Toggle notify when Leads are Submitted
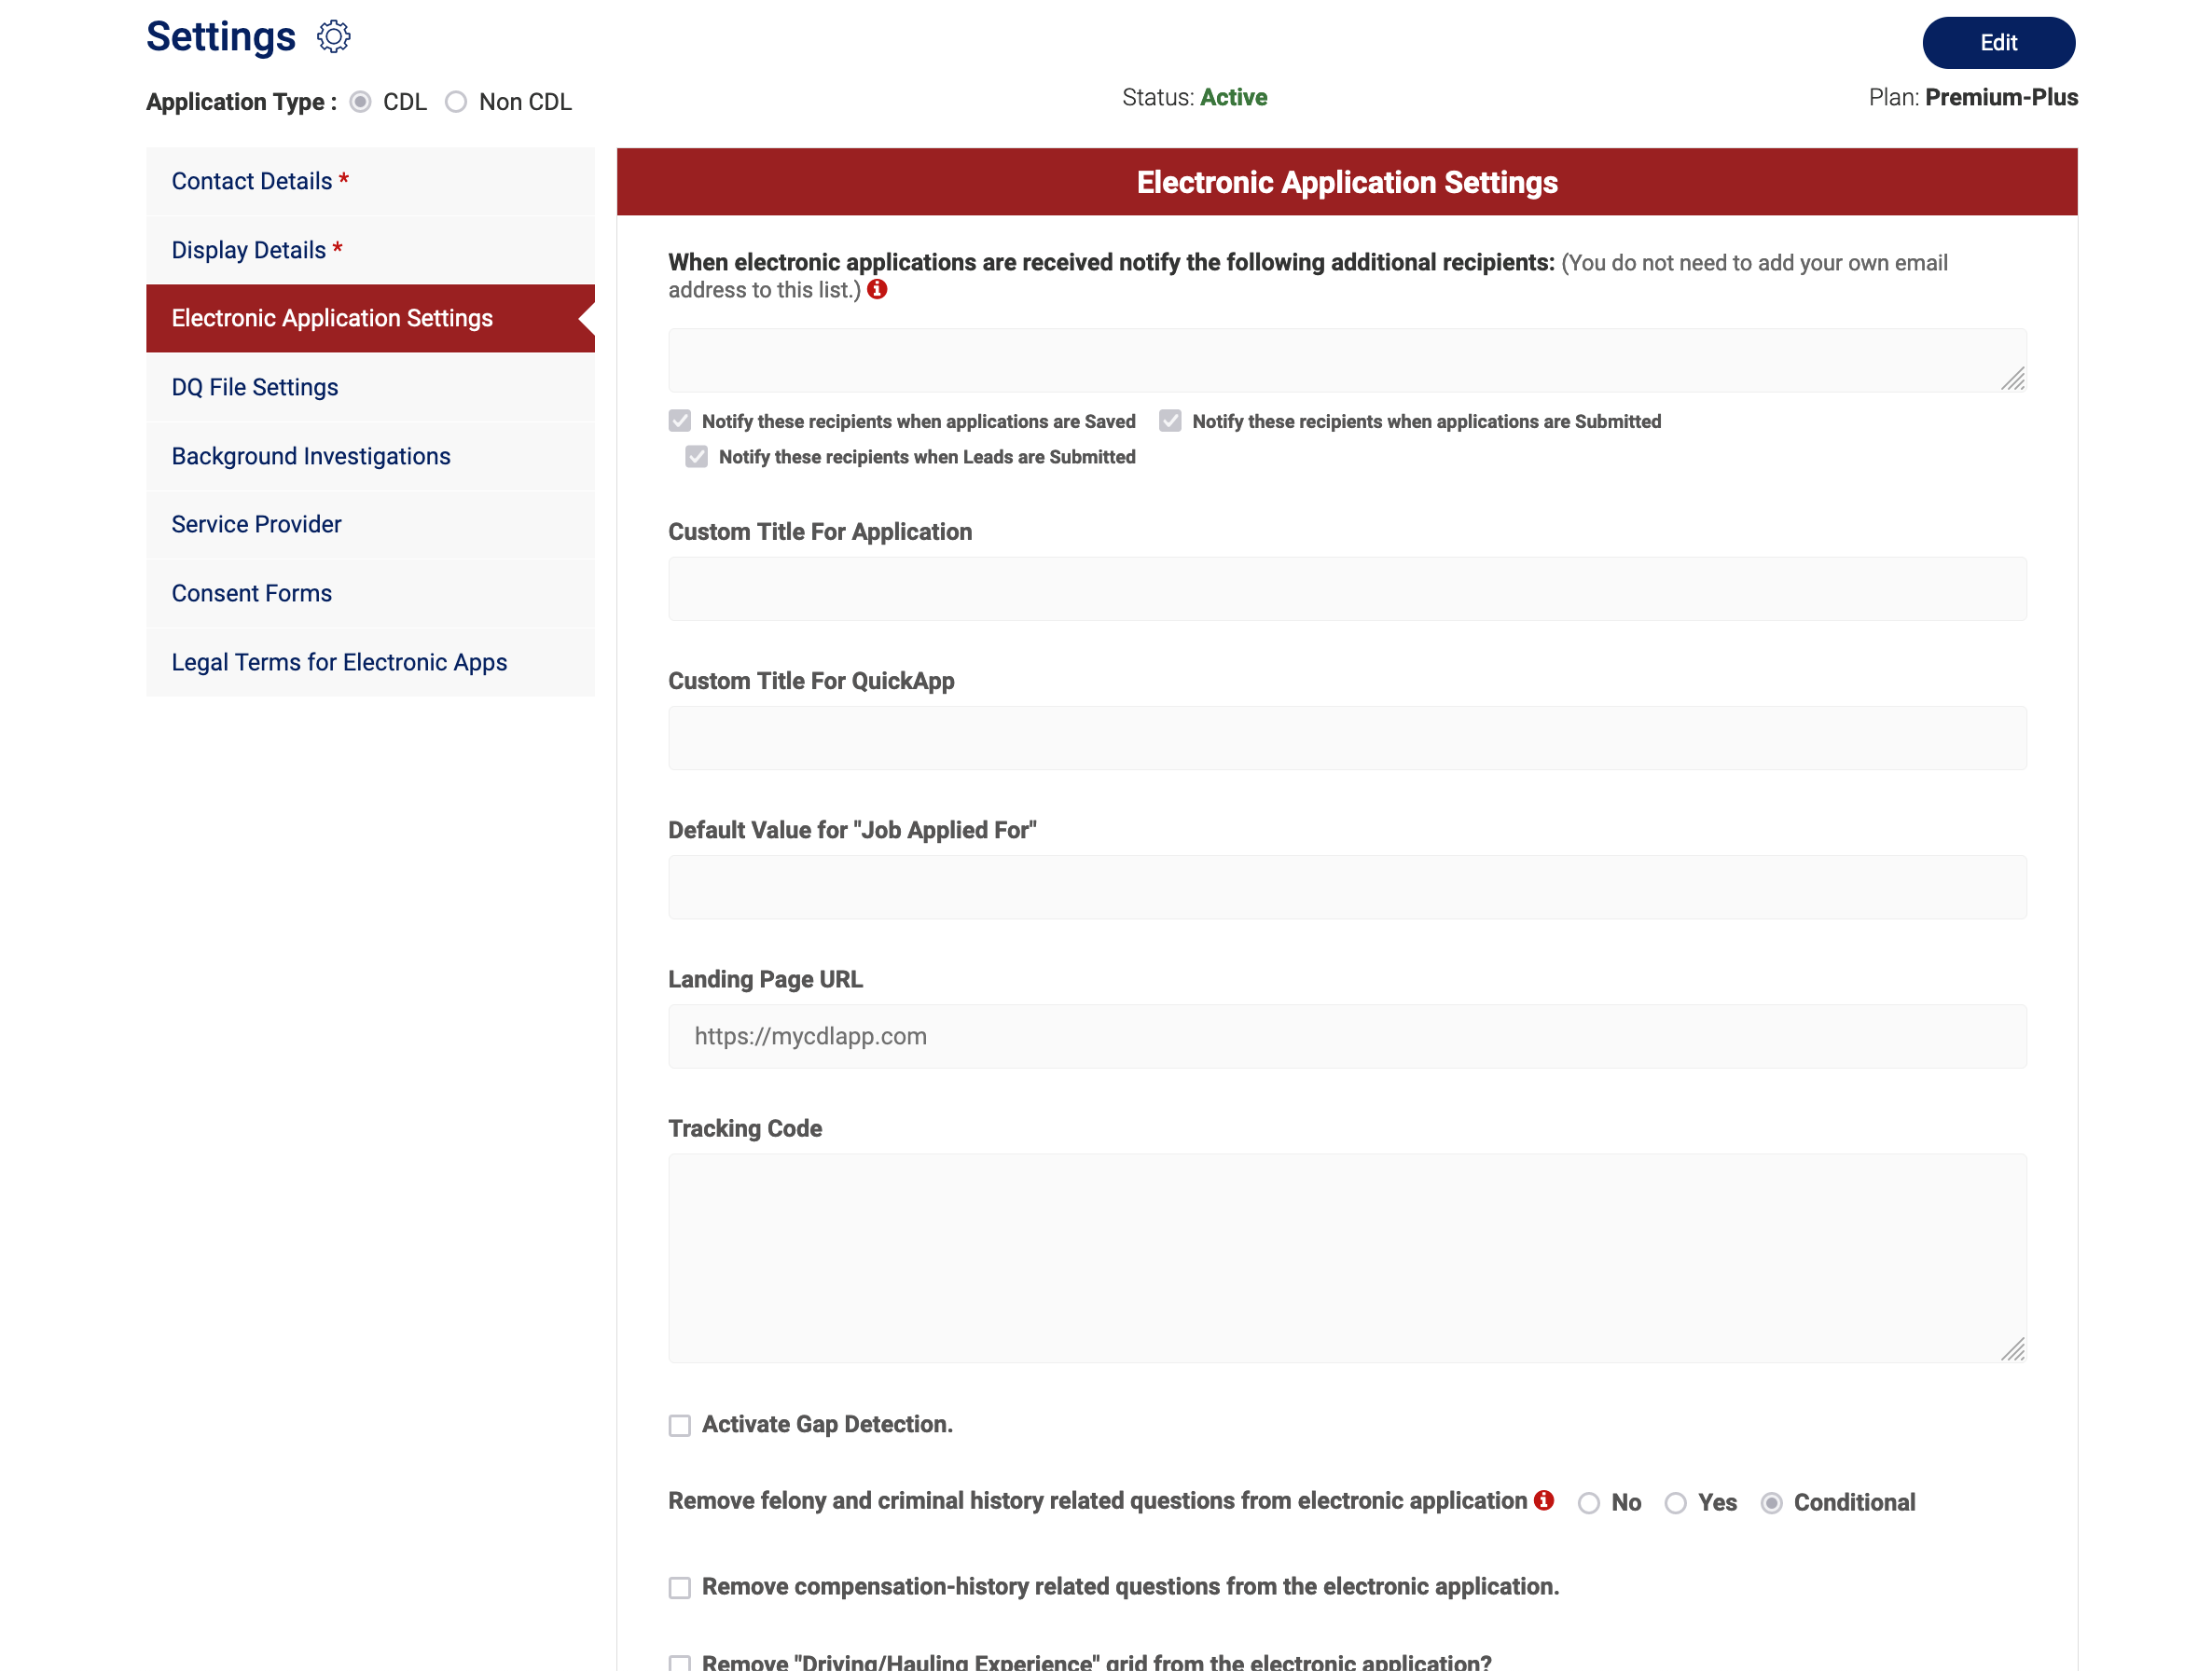This screenshot has width=2212, height=1671. pos(697,457)
